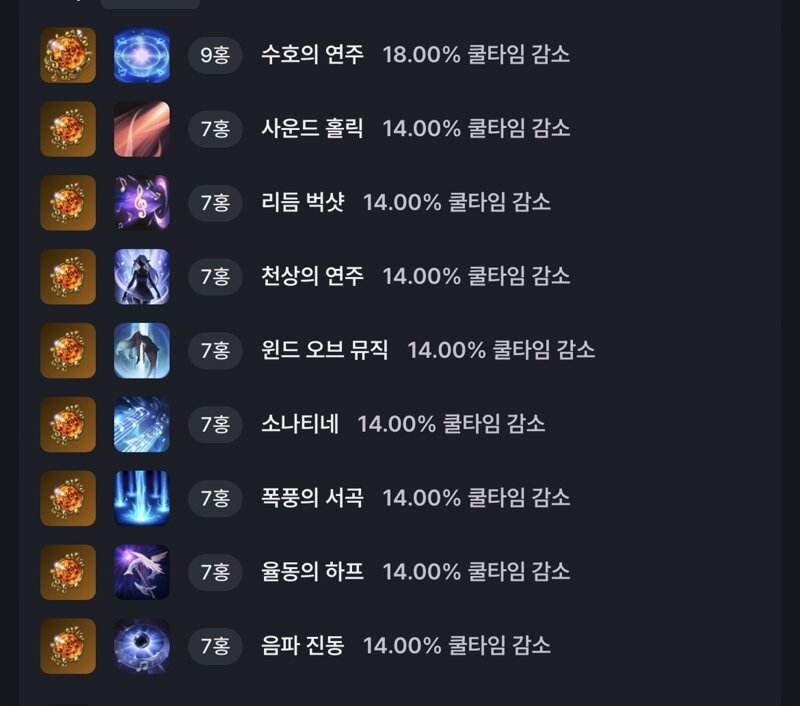
Task: Click the gem icon in 음파 진동 row
Action: (x=68, y=646)
